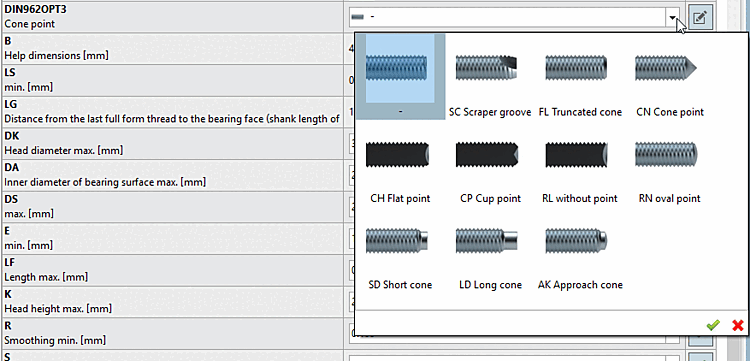The width and height of the screenshot is (750, 361).
Task: Pick the RN oval point icon
Action: pyautogui.click(x=666, y=154)
